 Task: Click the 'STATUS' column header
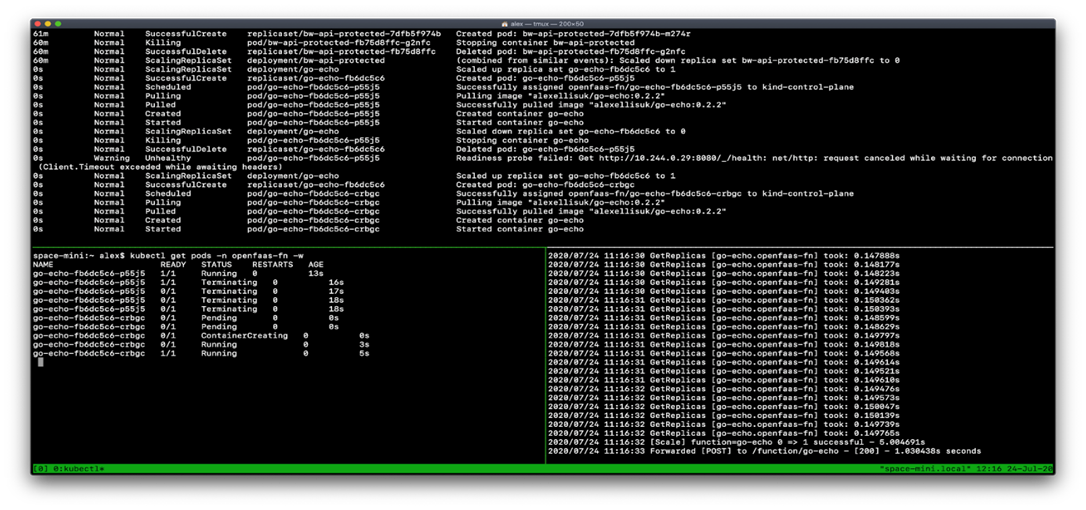pyautogui.click(x=216, y=265)
